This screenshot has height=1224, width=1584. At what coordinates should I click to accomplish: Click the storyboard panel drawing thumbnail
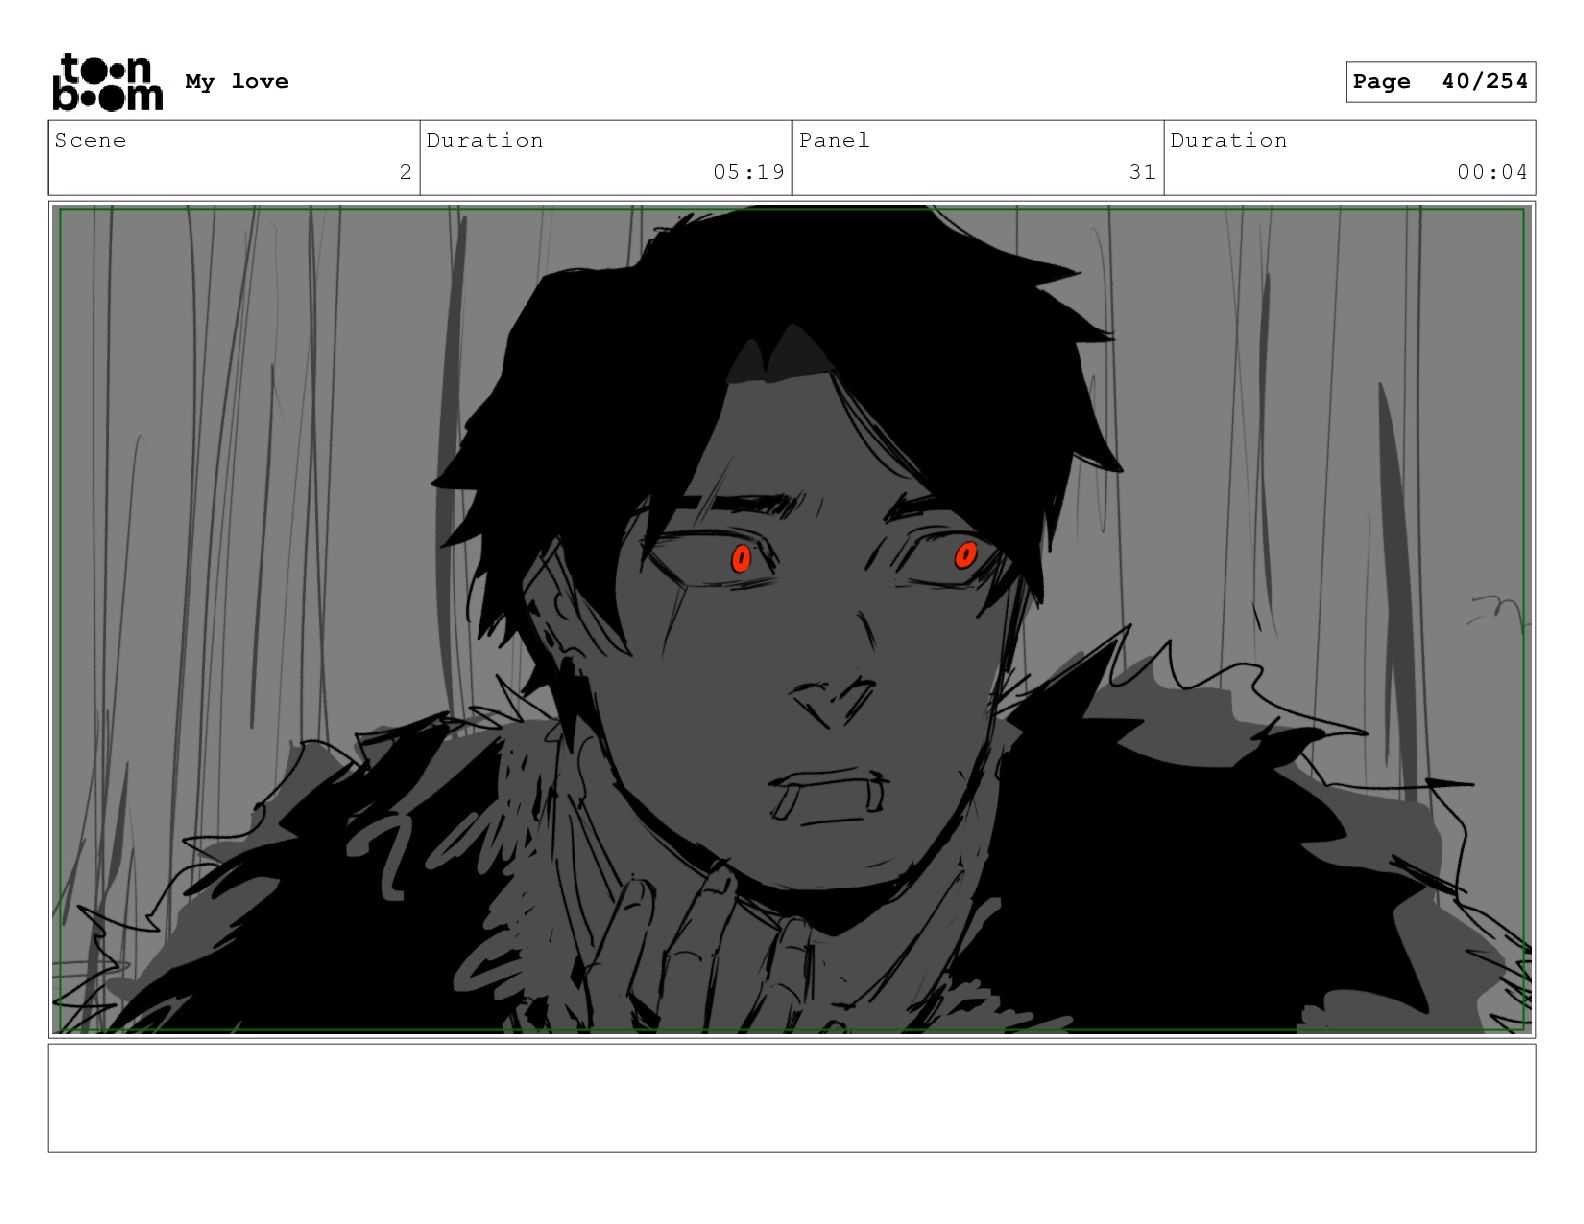(x=792, y=619)
